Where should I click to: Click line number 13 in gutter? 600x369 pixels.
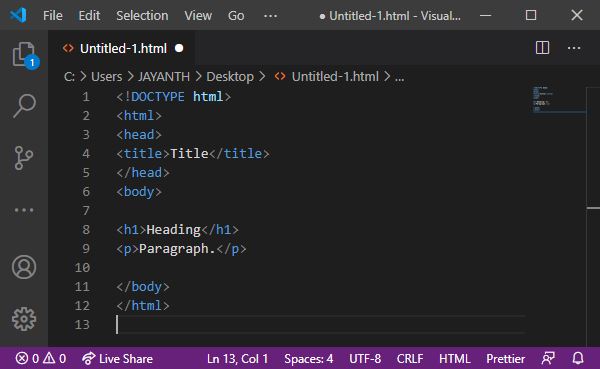[82, 325]
